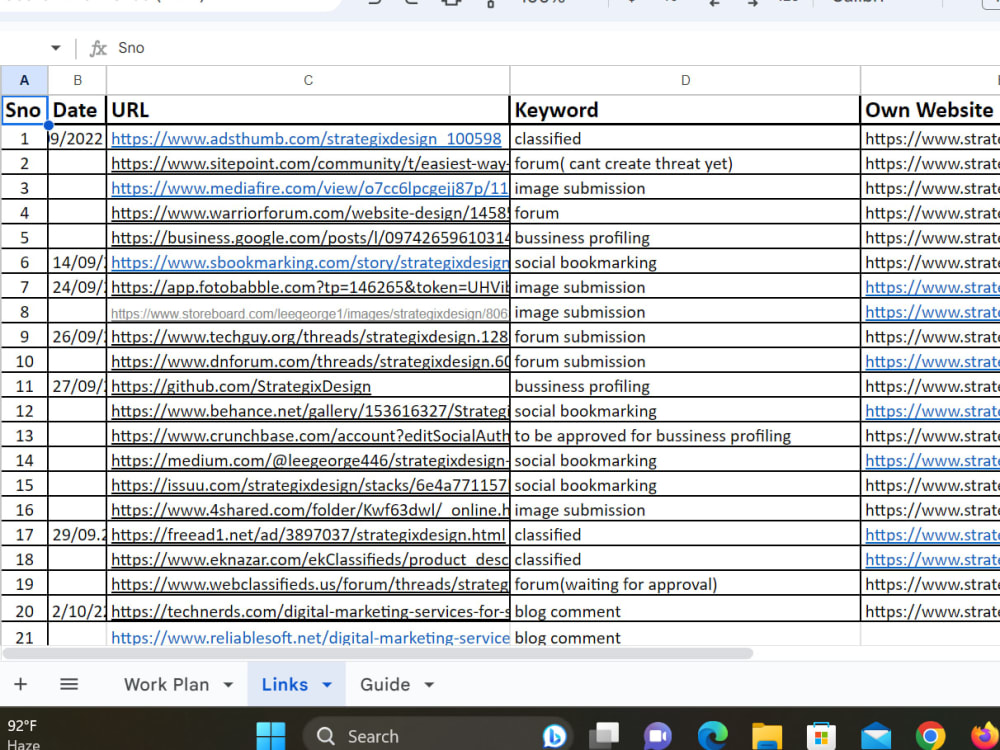Open the warriorforum.com website-design link
Image resolution: width=1000 pixels, height=750 pixels.
coord(309,213)
